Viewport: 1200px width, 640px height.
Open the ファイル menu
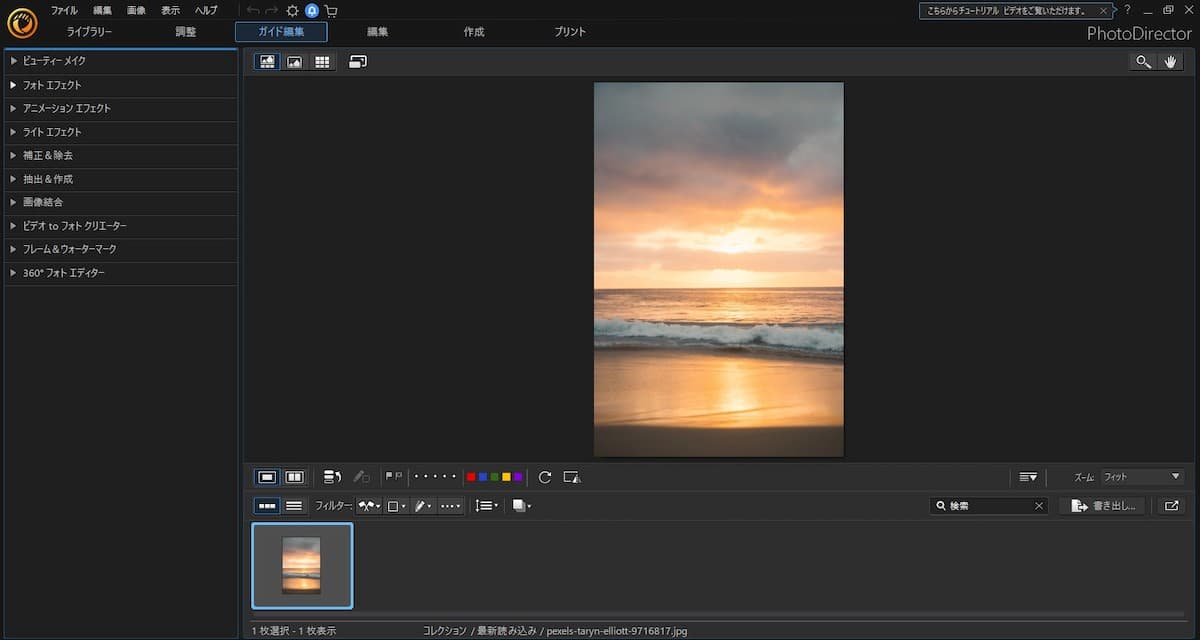[x=64, y=10]
